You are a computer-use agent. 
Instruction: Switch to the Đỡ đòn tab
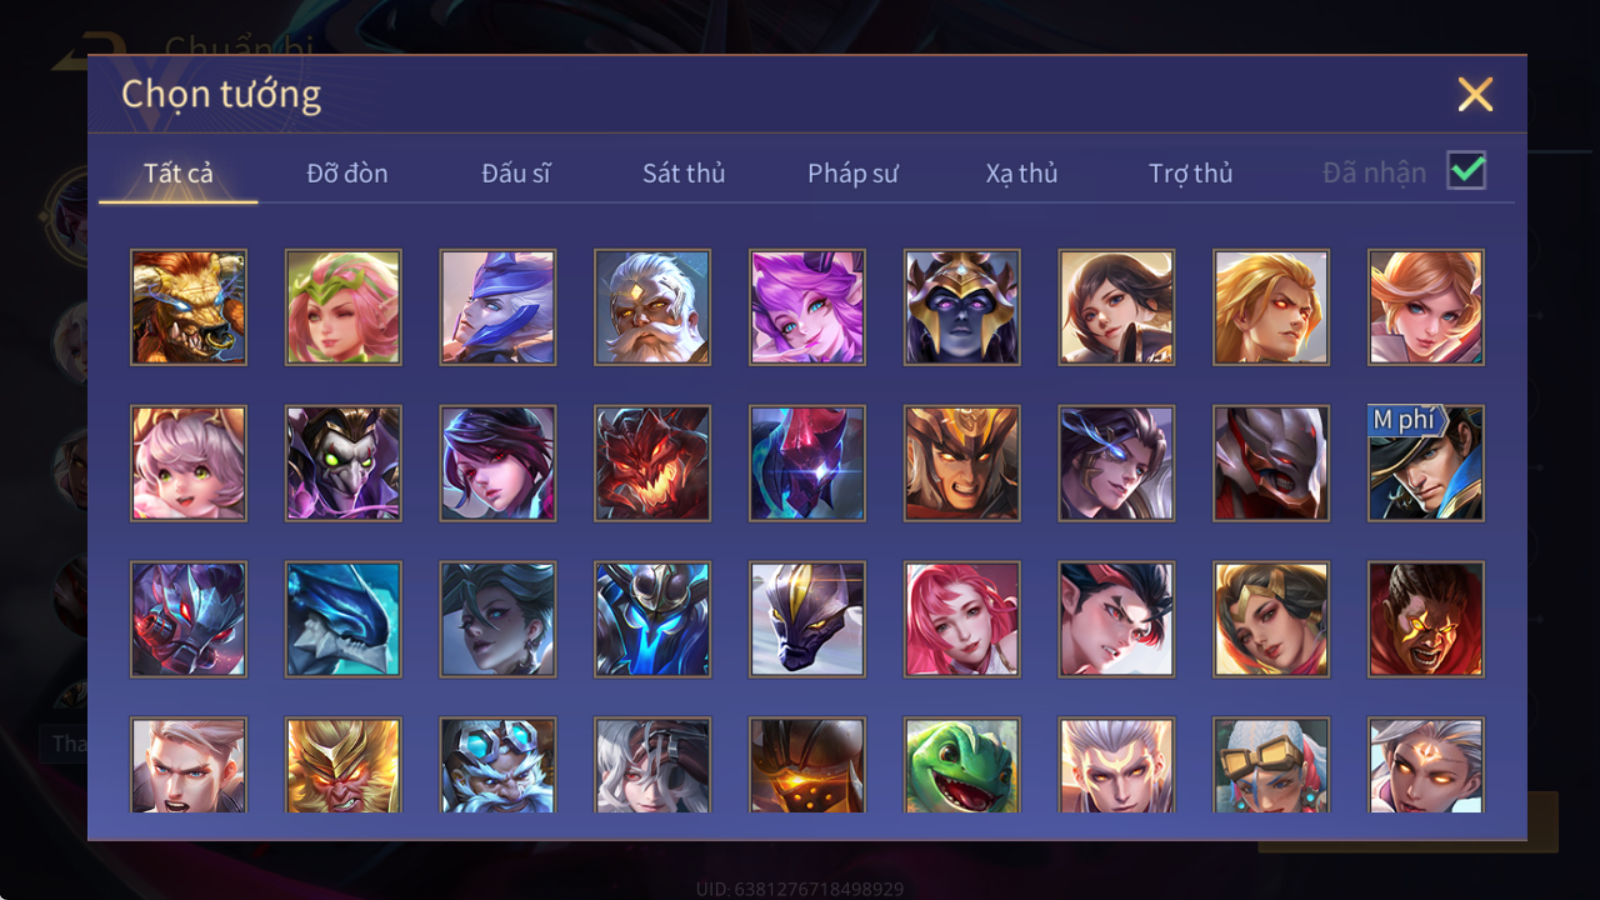point(347,173)
